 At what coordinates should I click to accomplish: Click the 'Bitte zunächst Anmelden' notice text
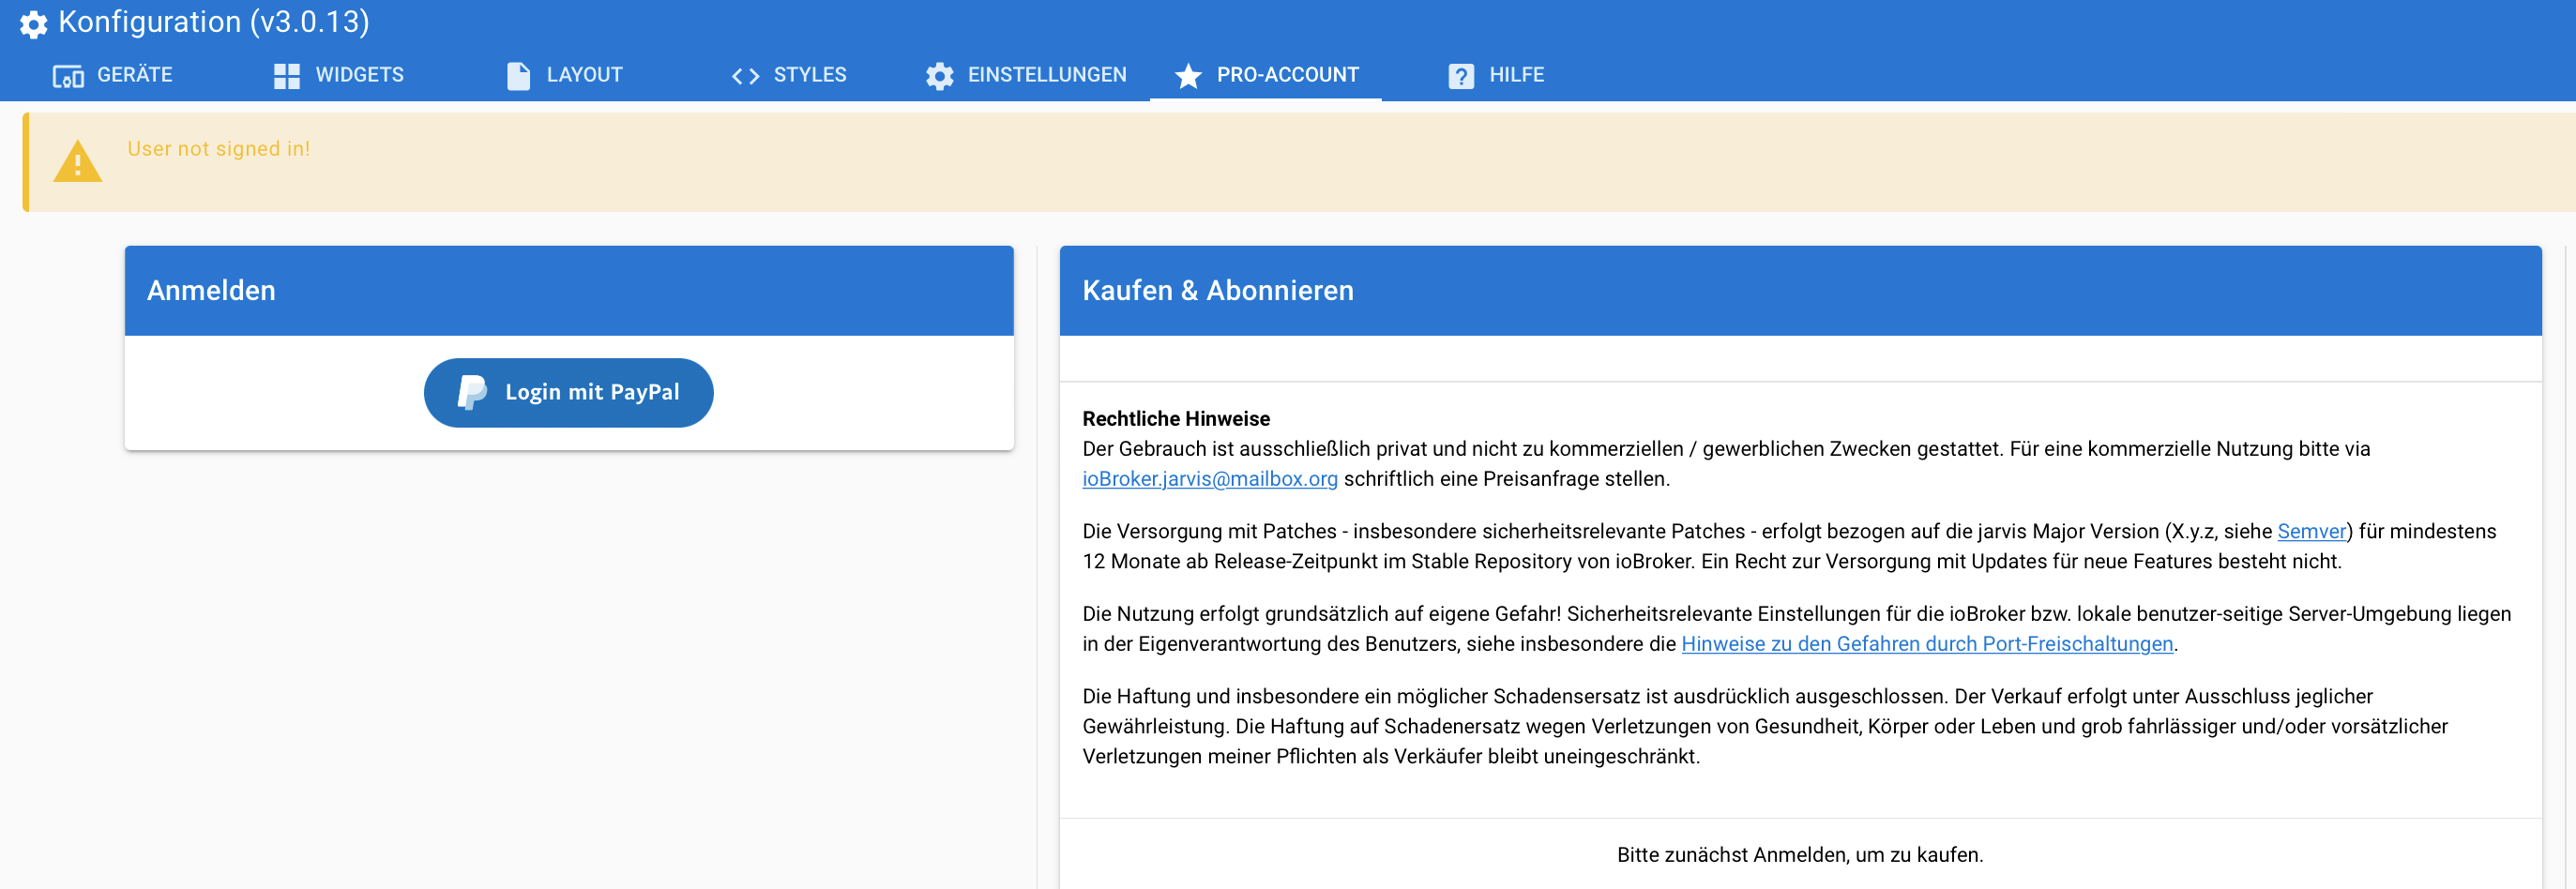pos(1799,855)
